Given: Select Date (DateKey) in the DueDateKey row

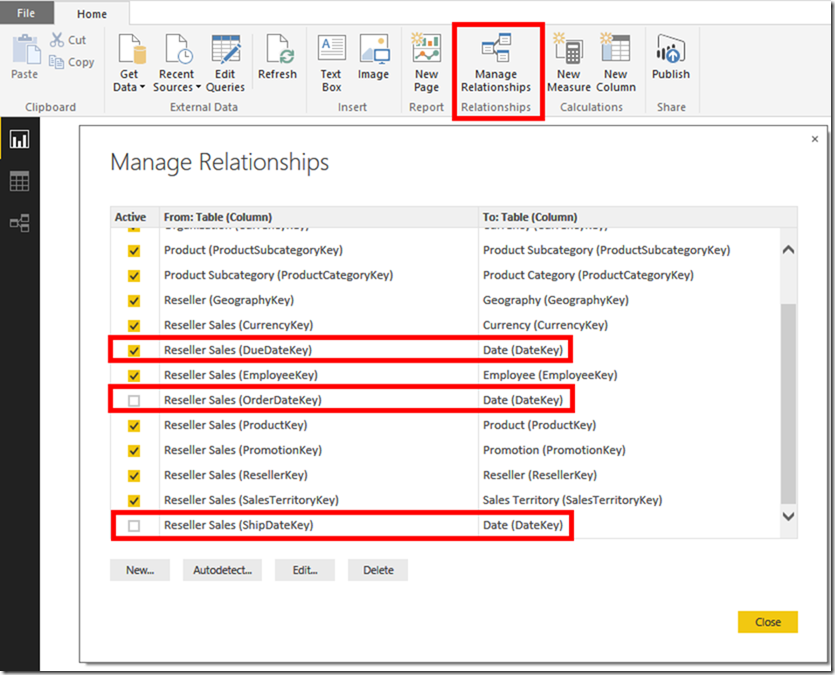Looking at the screenshot, I should tap(523, 350).
